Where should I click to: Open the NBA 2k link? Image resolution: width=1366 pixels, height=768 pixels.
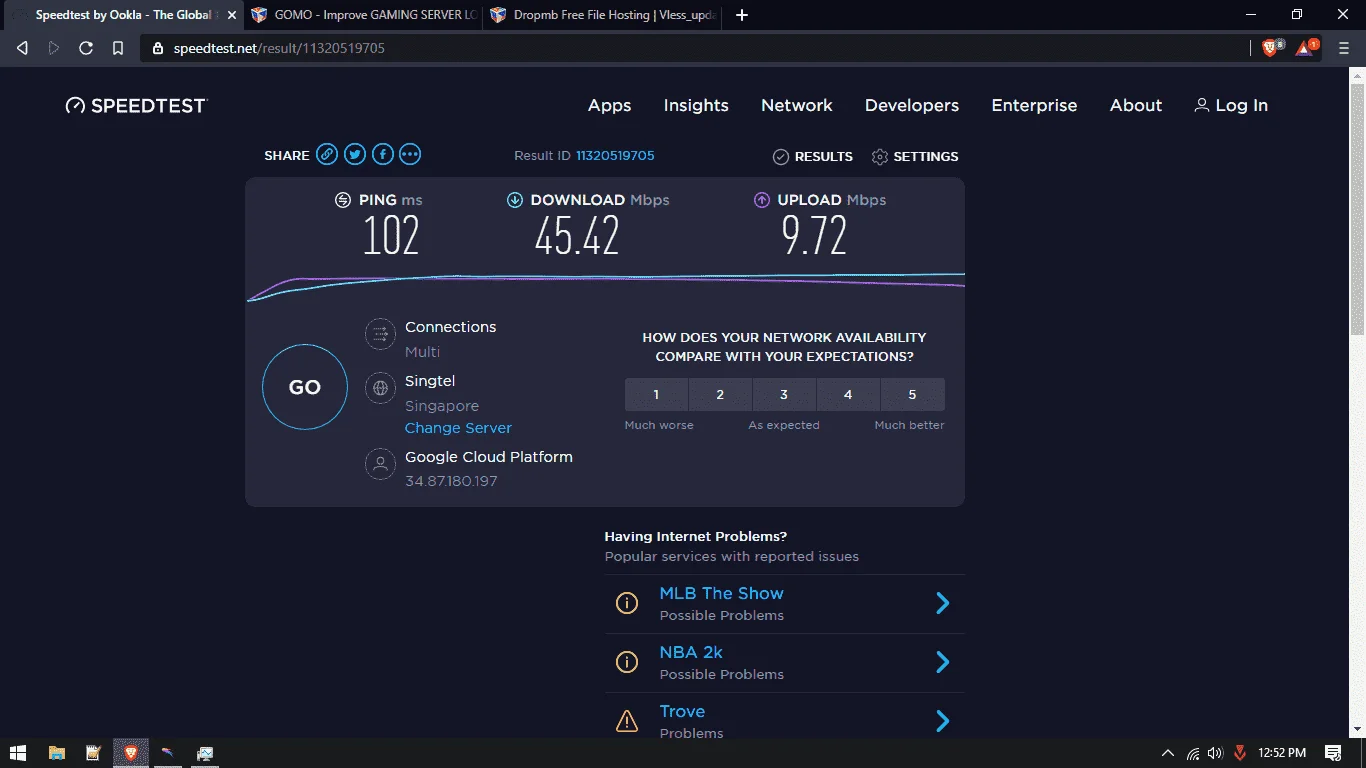tap(691, 652)
